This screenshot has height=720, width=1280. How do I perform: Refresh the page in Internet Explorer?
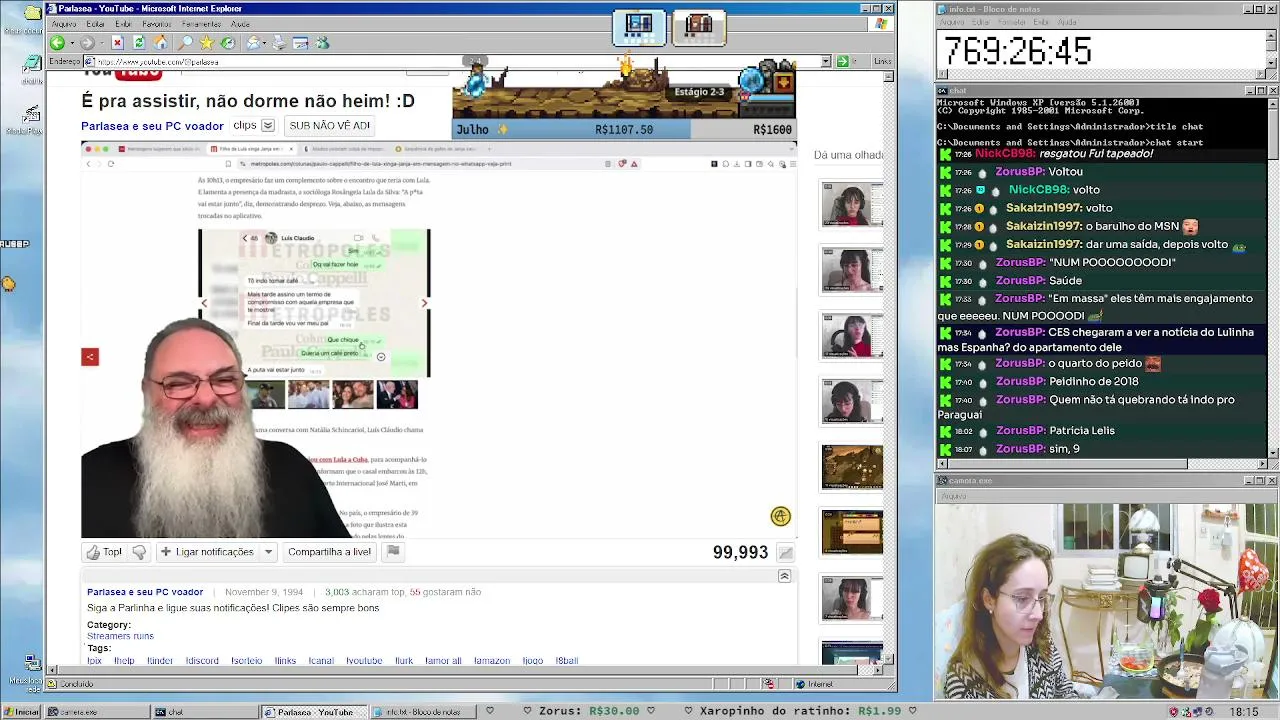pyautogui.click(x=139, y=43)
